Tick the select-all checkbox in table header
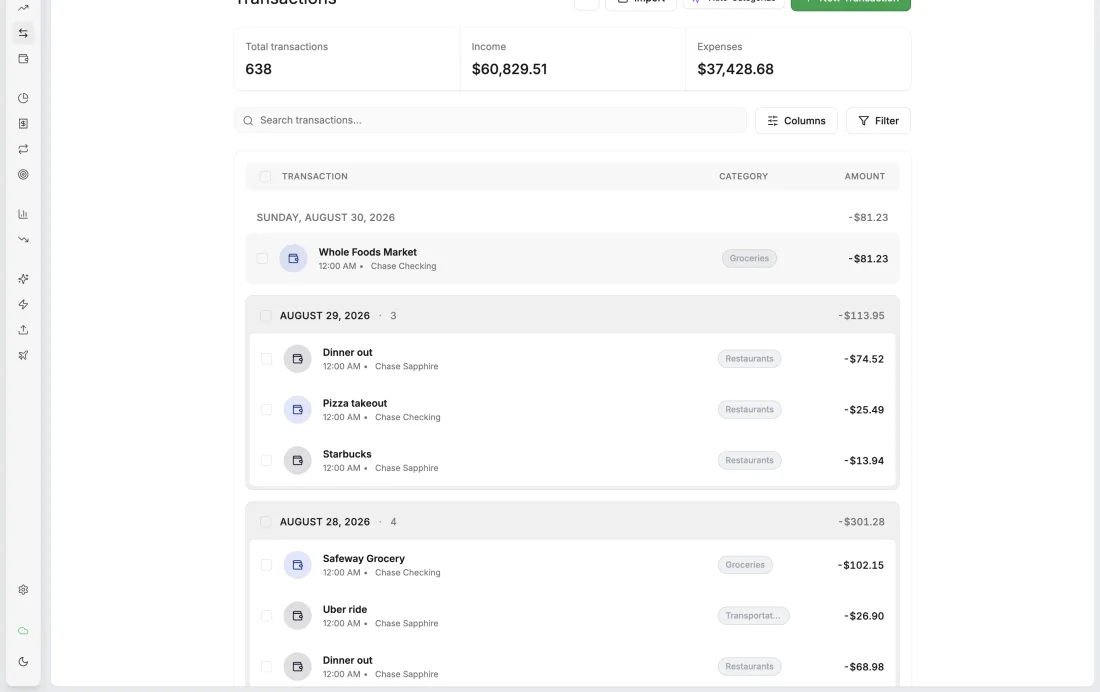The height and width of the screenshot is (692, 1100). 265,176
